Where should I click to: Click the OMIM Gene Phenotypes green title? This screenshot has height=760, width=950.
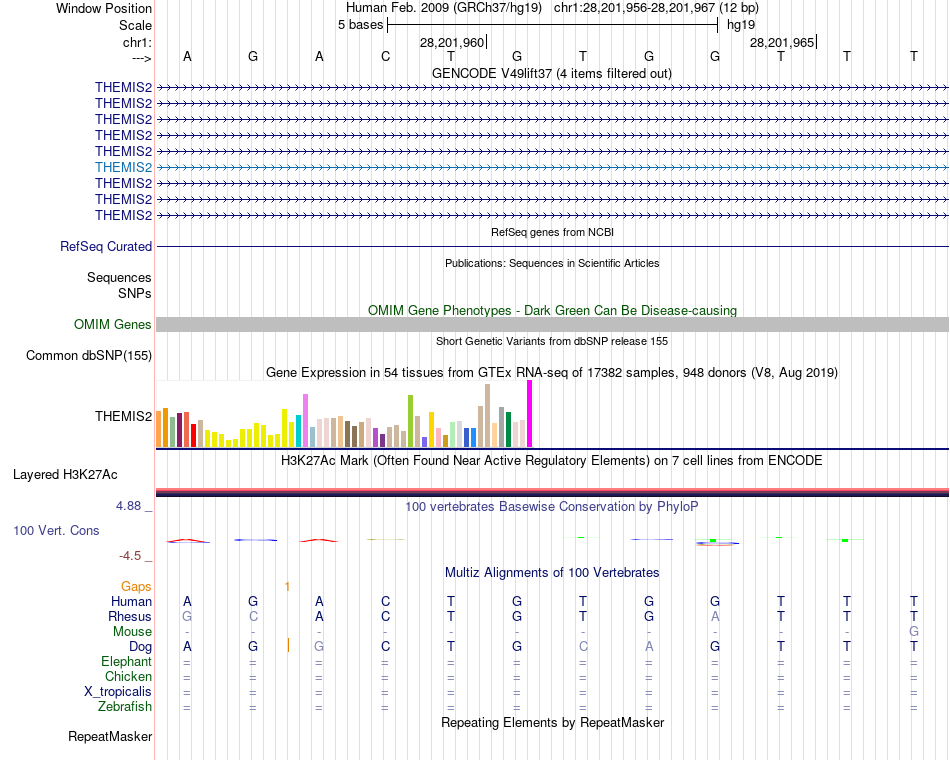pyautogui.click(x=553, y=310)
